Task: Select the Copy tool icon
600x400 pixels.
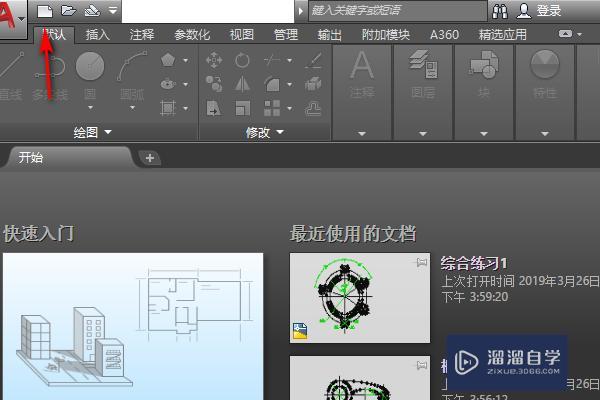Action: (214, 84)
